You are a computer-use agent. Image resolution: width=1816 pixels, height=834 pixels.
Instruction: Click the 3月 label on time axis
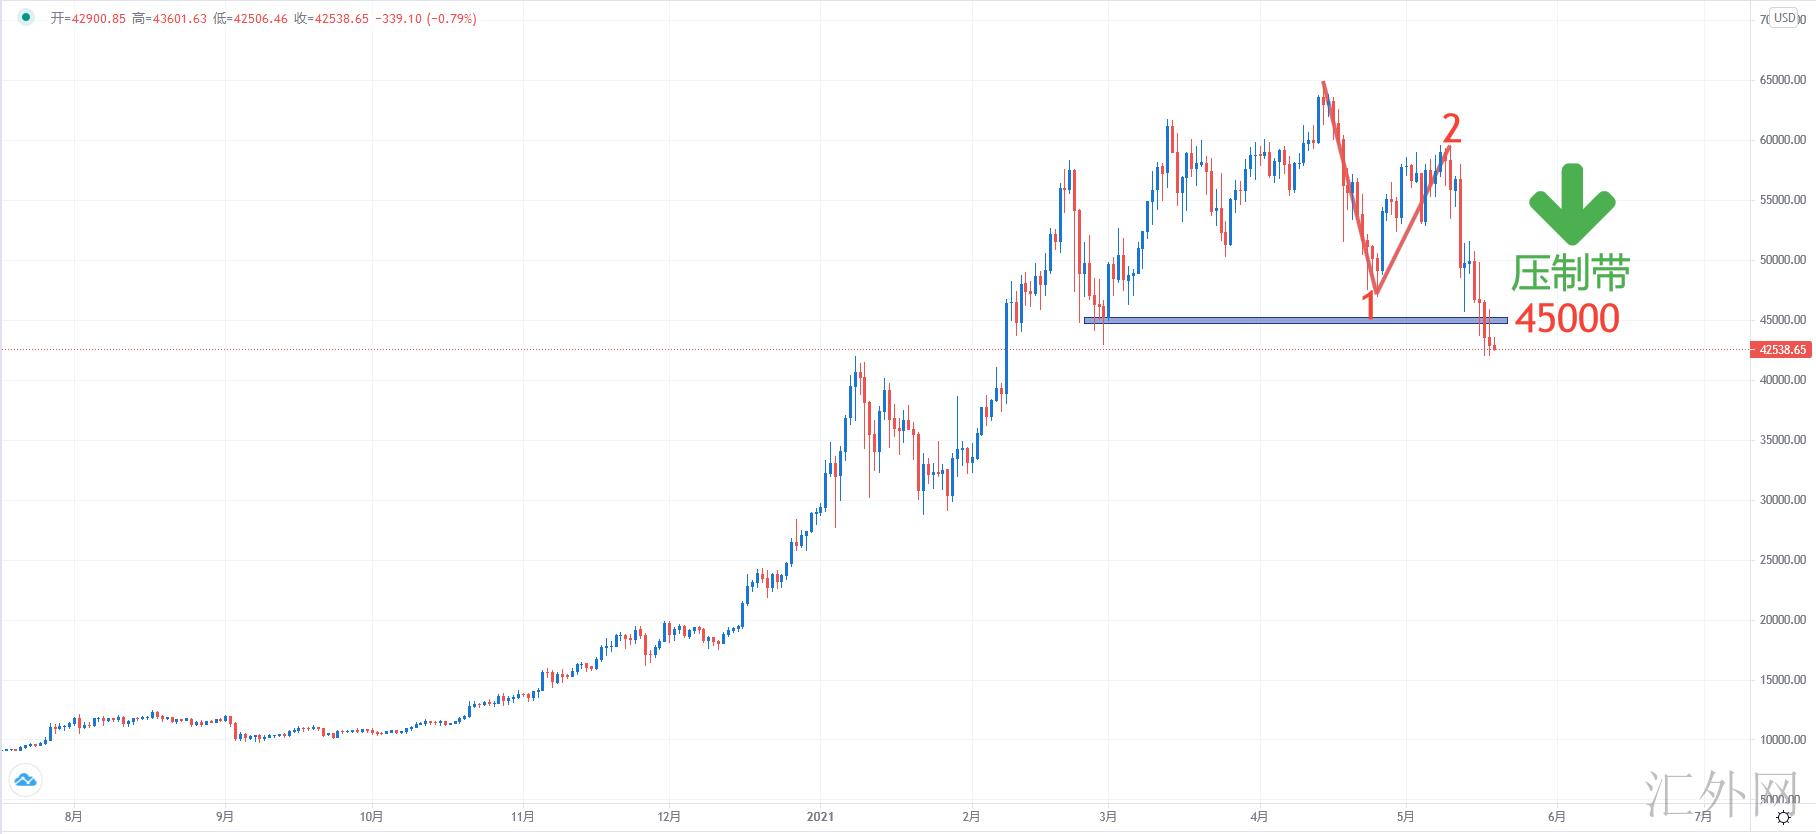[x=1108, y=817]
